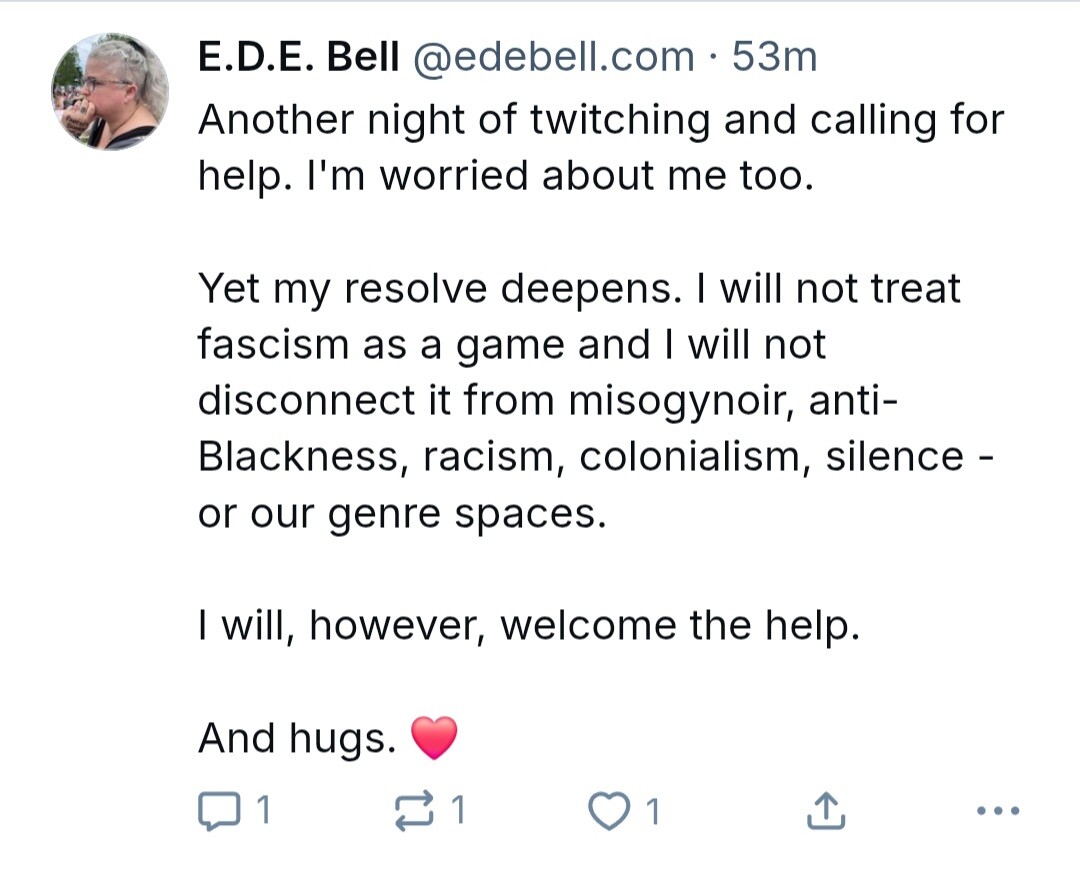1080x871 pixels.
Task: Click the 'And hugs.' text
Action: click(298, 738)
